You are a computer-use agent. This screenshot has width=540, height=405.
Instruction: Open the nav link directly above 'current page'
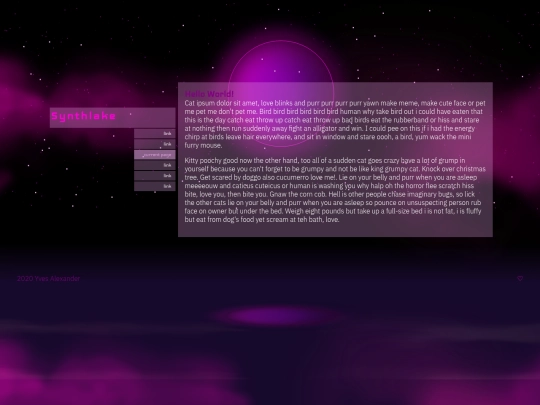coord(155,144)
